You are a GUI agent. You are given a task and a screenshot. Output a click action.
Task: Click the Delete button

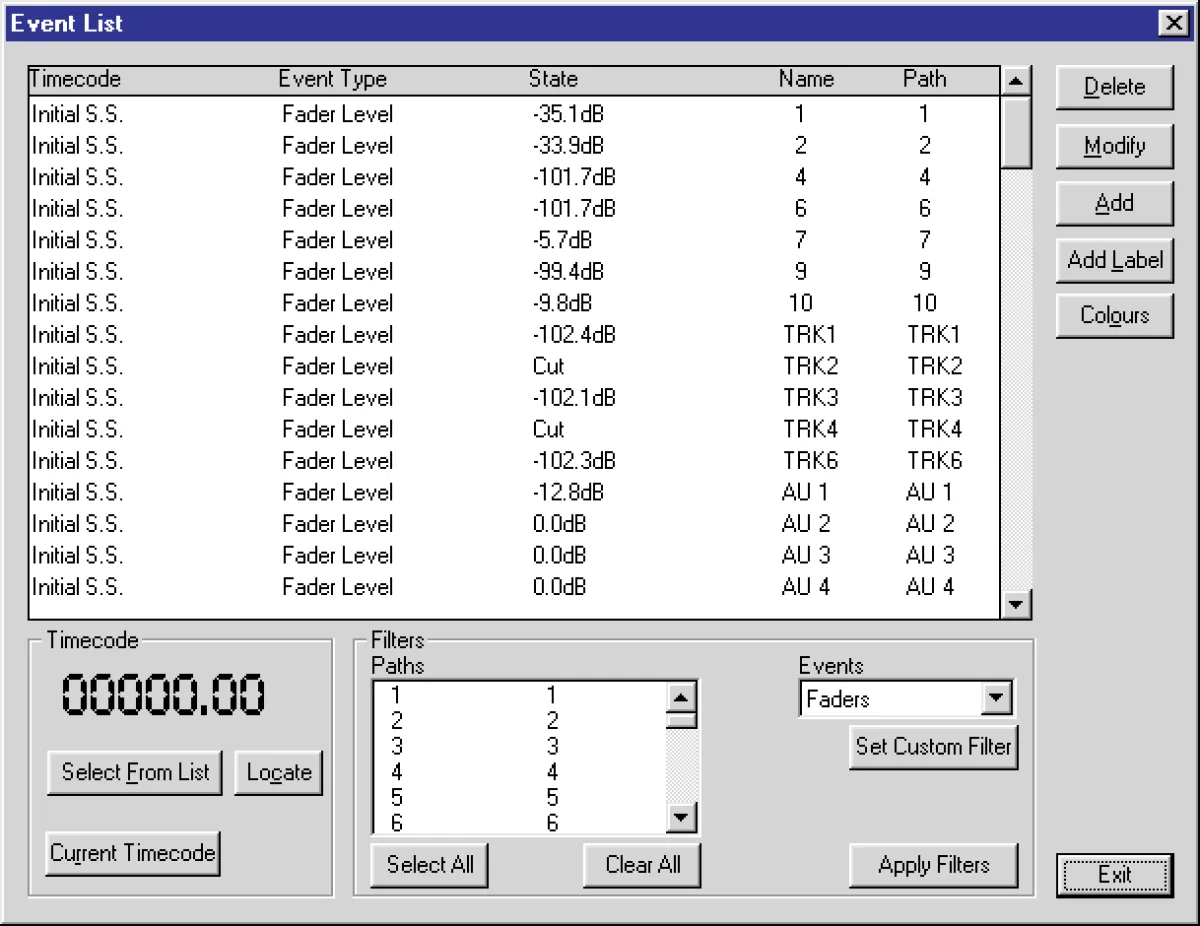(x=1114, y=88)
